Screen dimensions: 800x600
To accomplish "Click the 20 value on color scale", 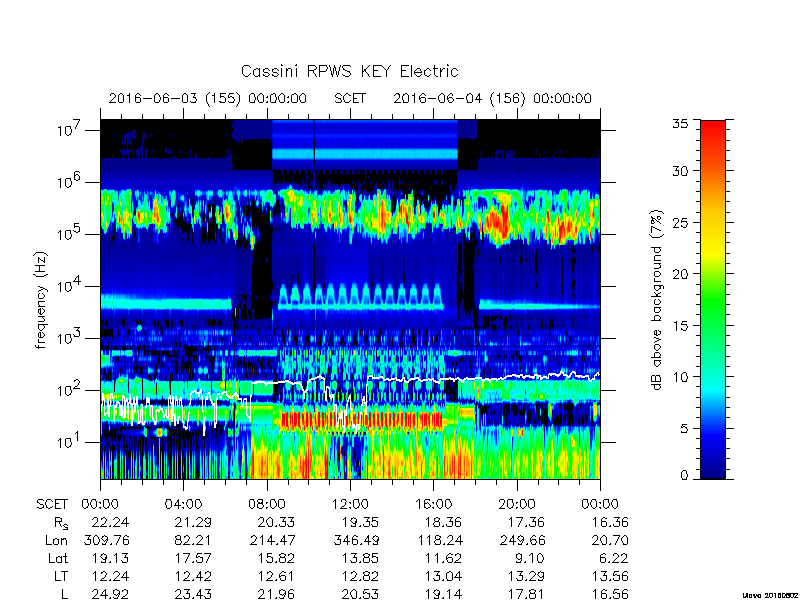I will tap(681, 273).
